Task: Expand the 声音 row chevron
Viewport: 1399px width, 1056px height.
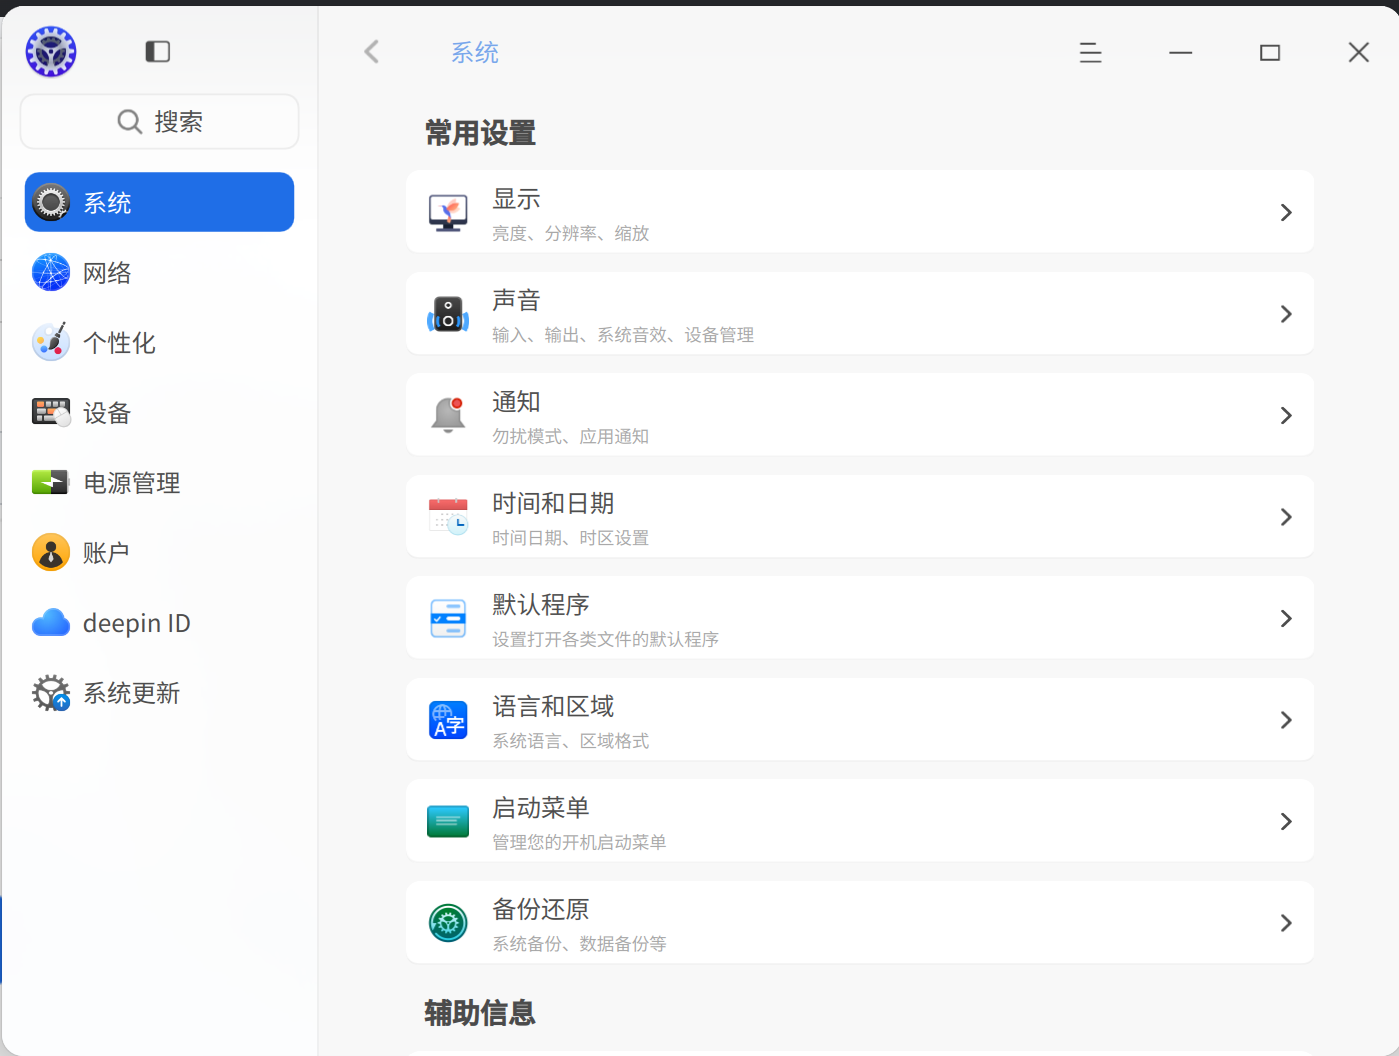Action: tap(1286, 314)
